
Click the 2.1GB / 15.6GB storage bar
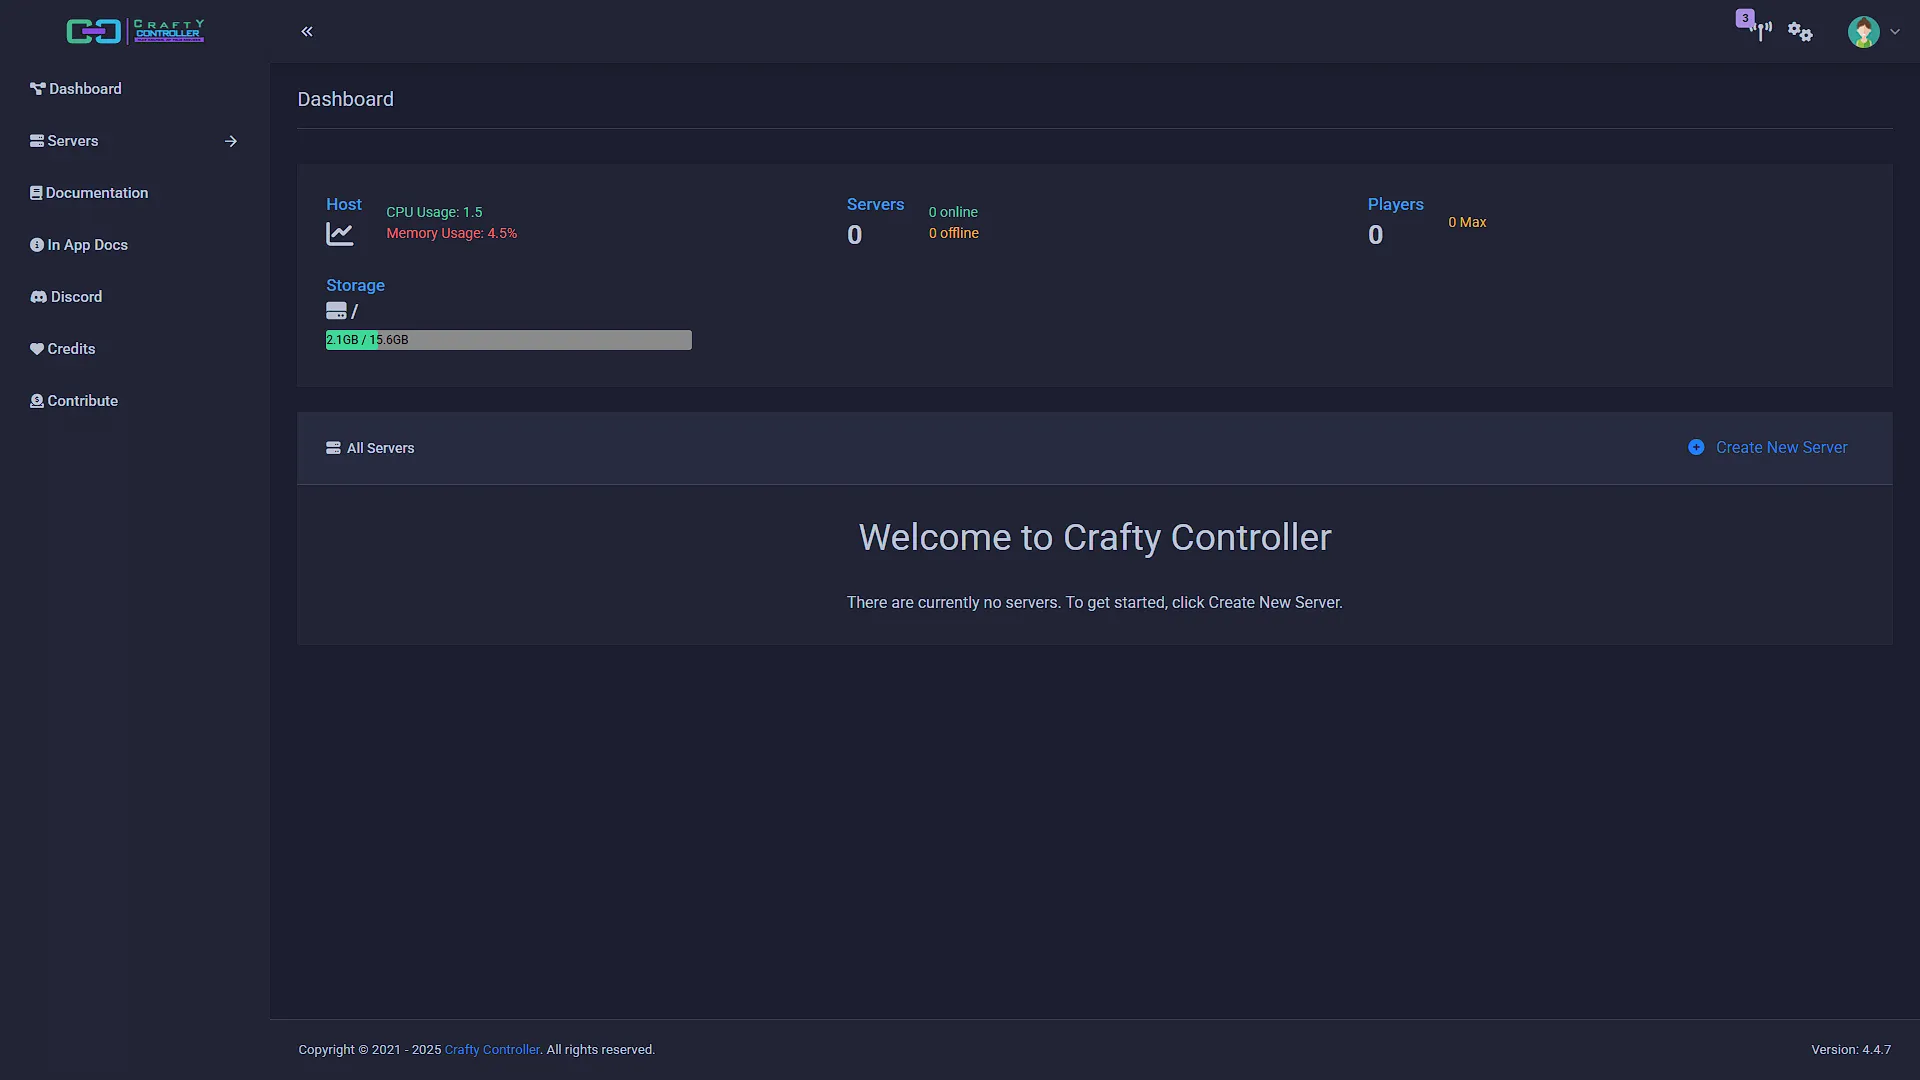point(508,340)
